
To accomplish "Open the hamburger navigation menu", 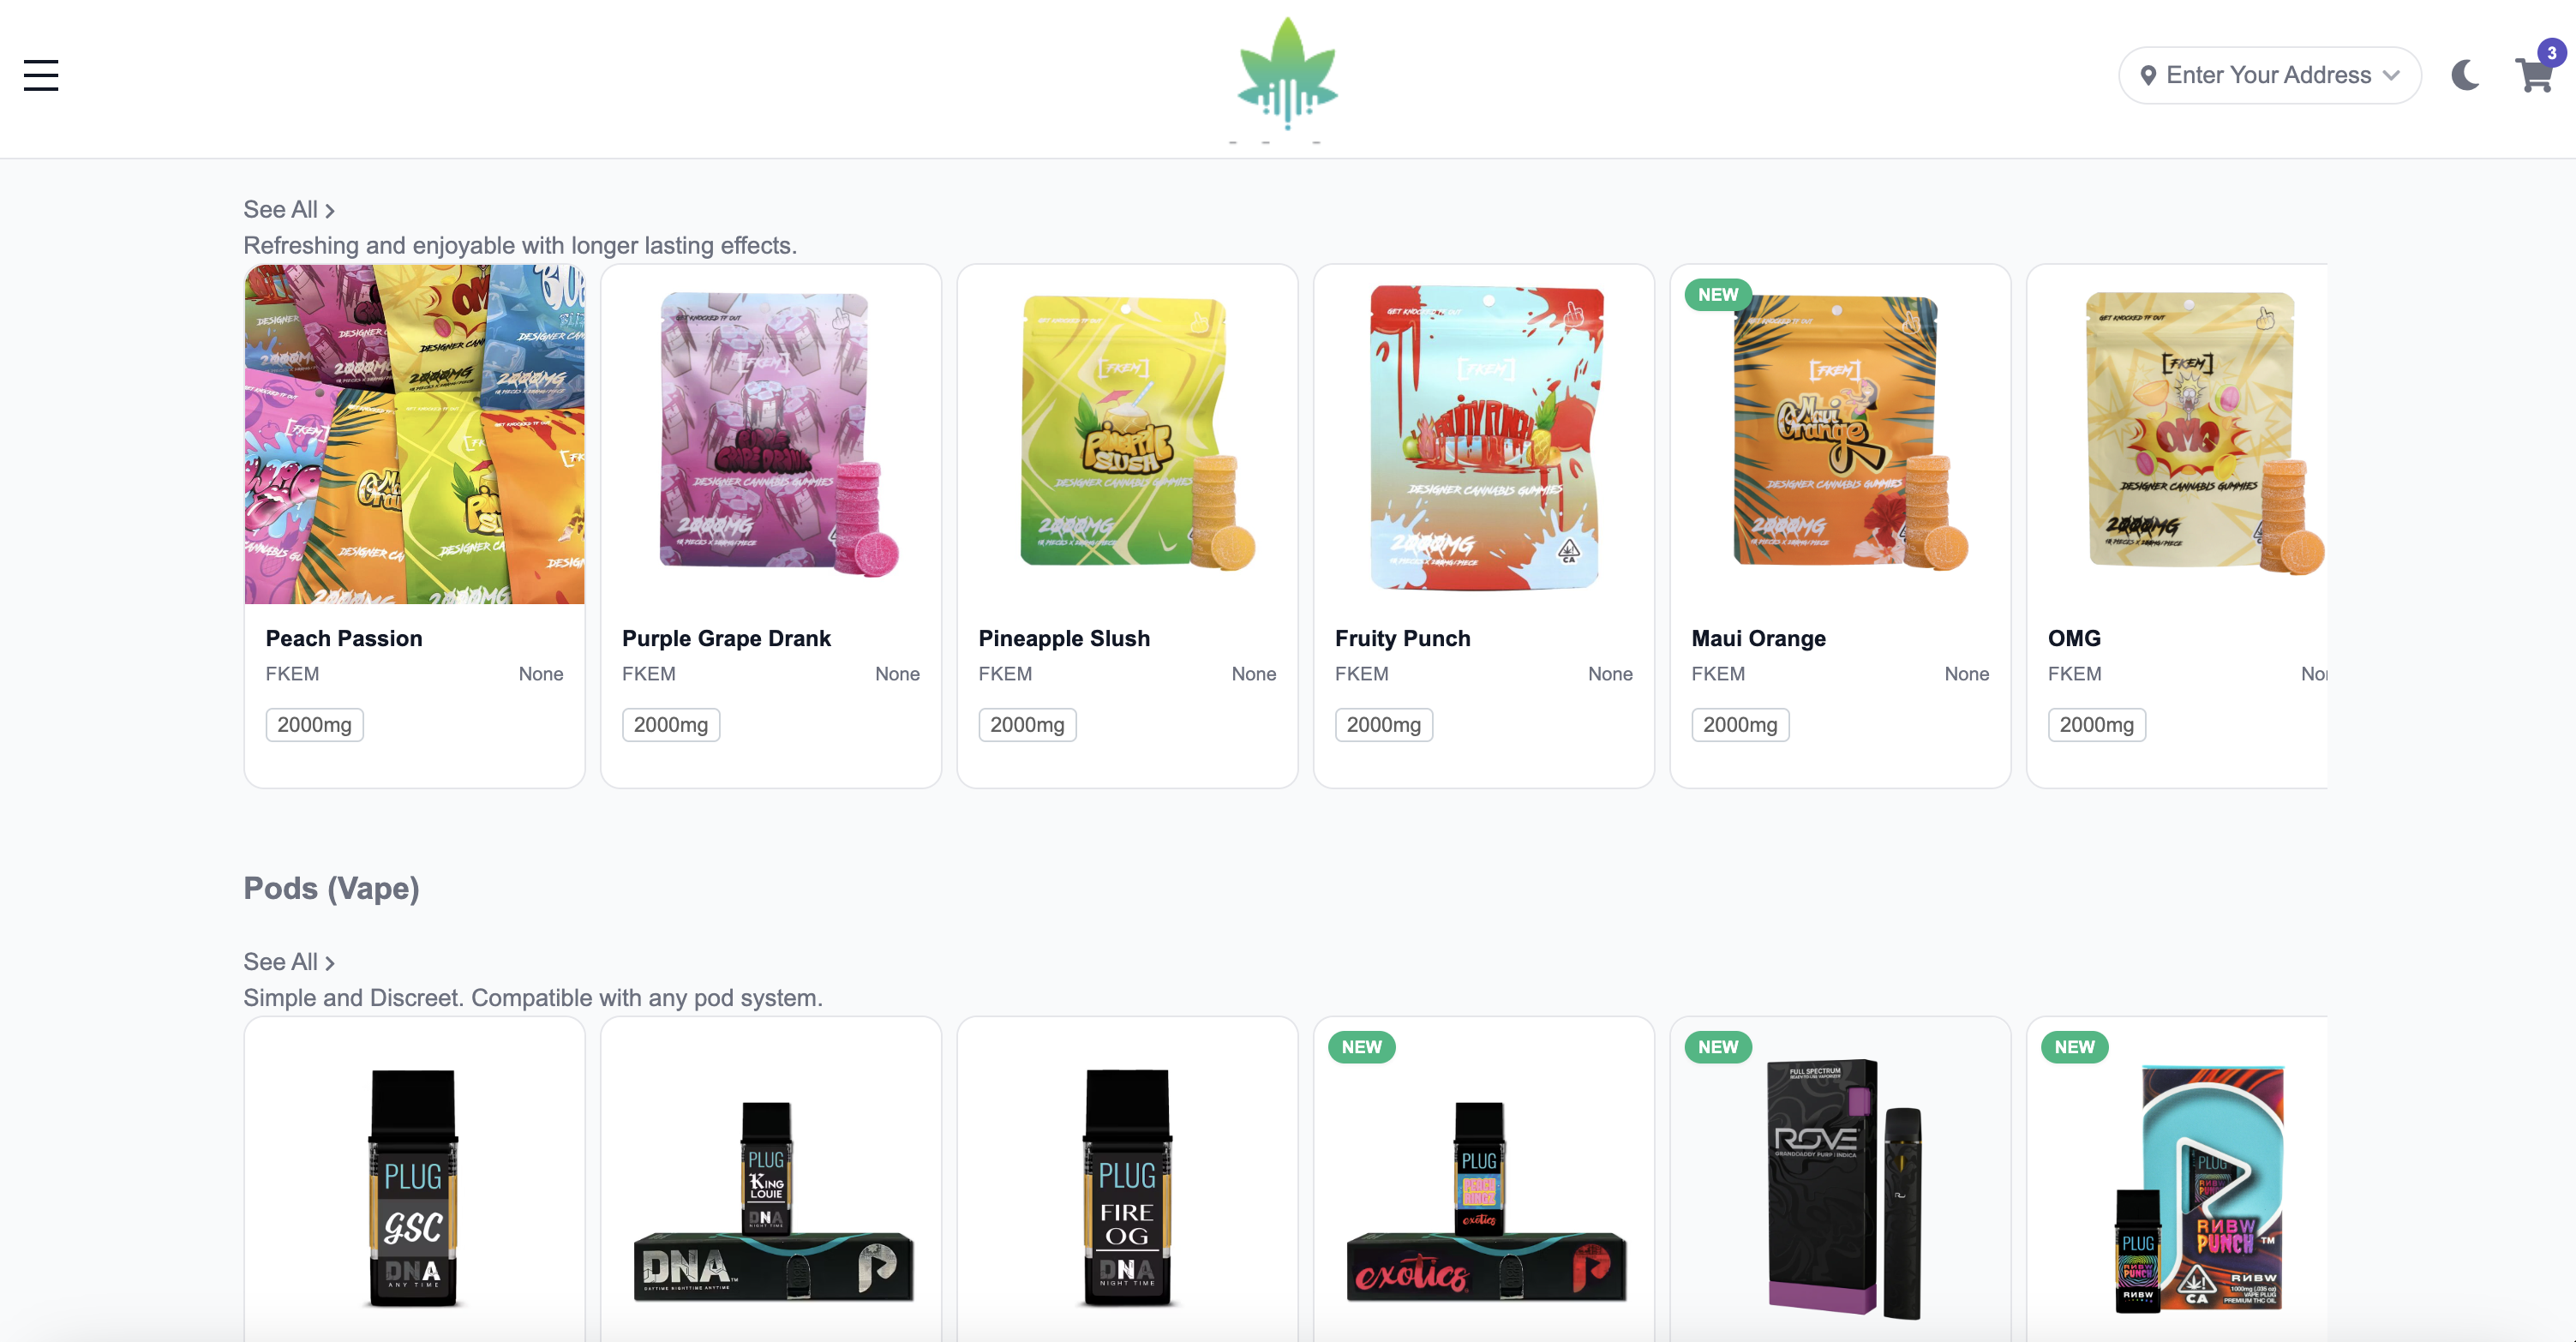I will pos(41,75).
